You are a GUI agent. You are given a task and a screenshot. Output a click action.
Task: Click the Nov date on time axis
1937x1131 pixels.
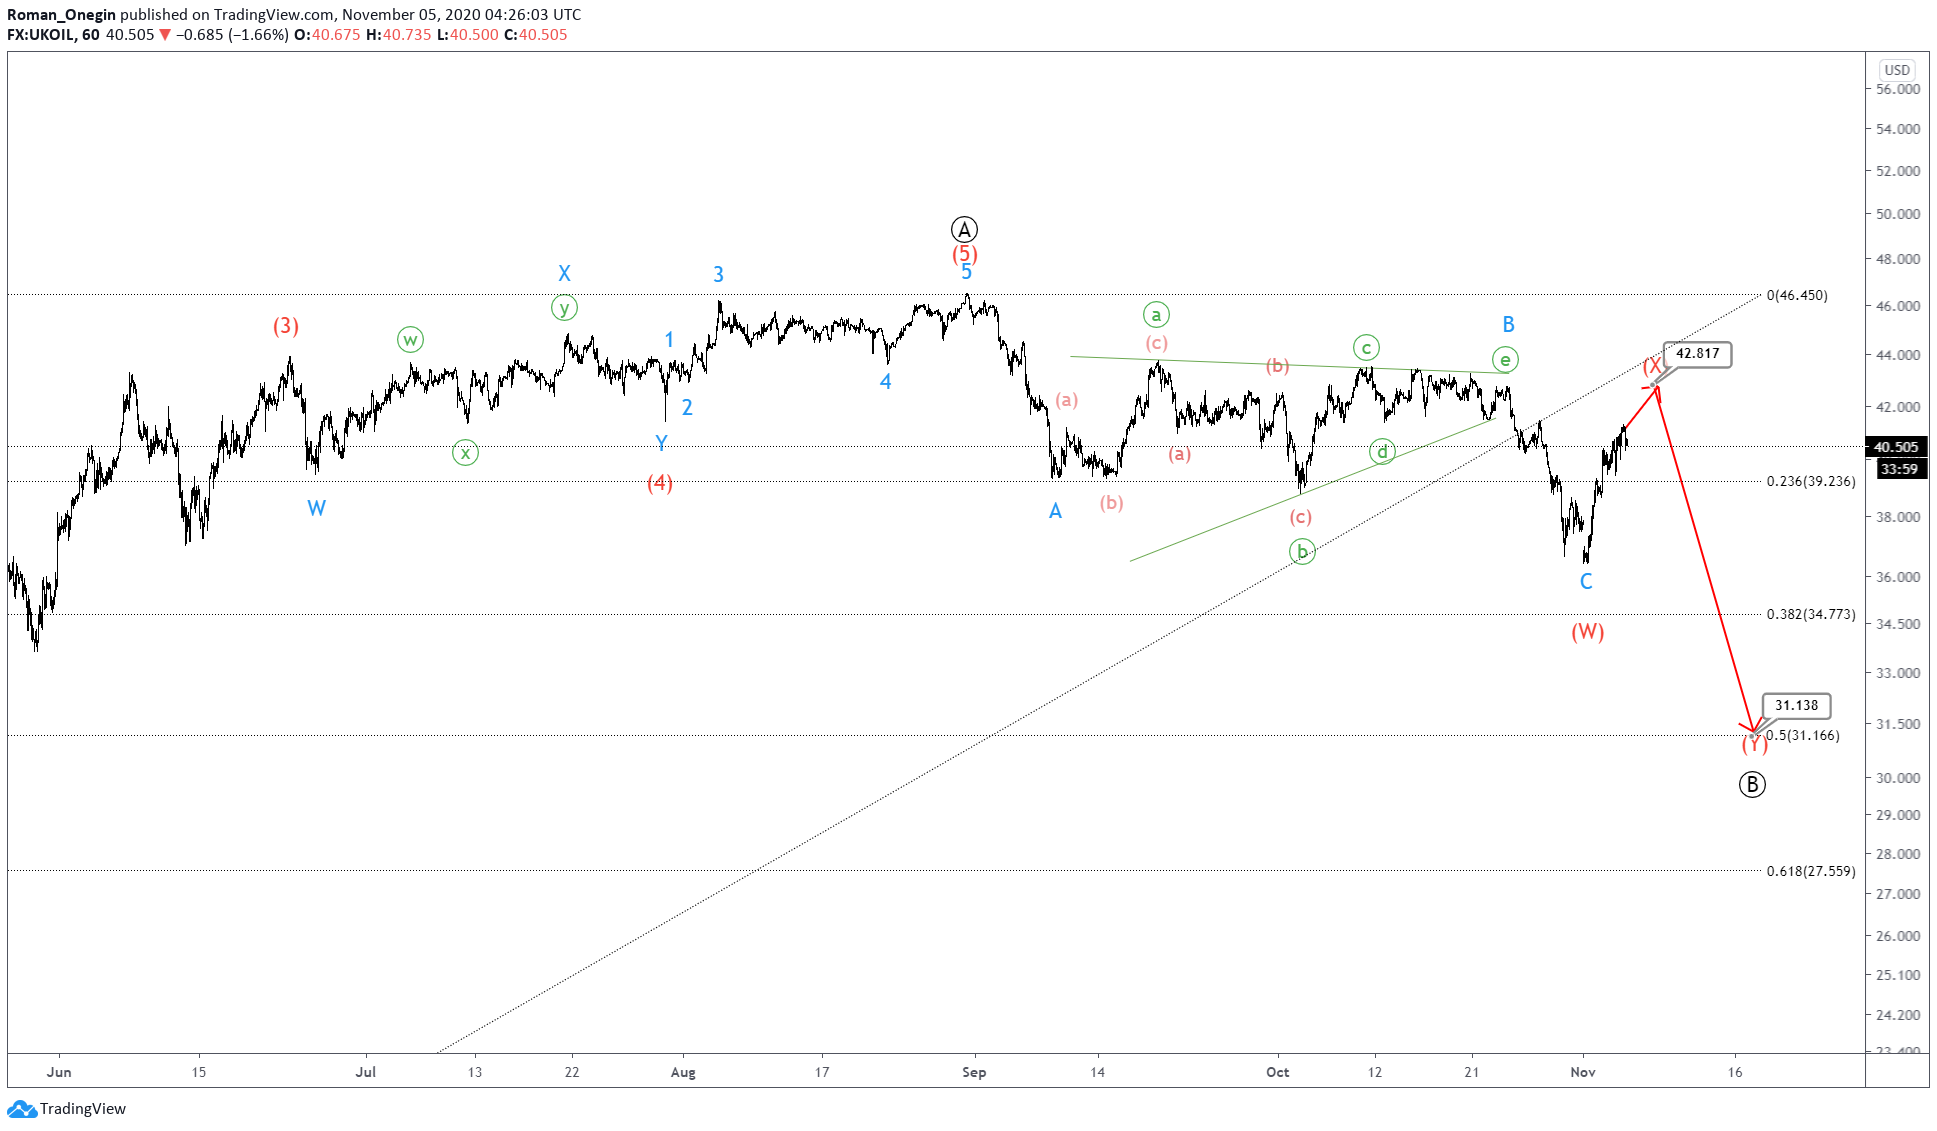point(1582,1072)
